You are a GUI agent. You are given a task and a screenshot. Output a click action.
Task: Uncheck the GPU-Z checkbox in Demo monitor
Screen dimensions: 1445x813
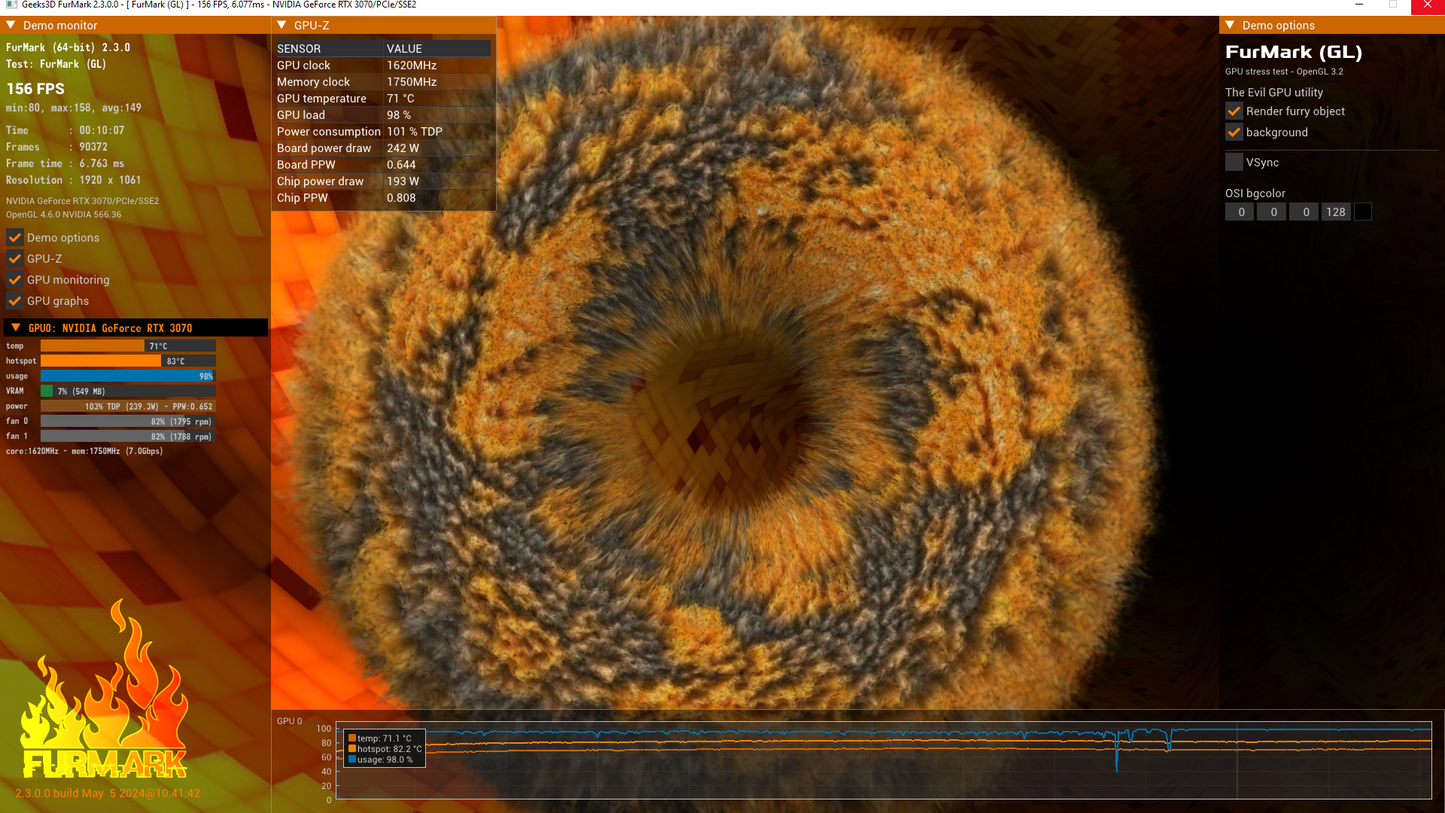click(x=15, y=259)
